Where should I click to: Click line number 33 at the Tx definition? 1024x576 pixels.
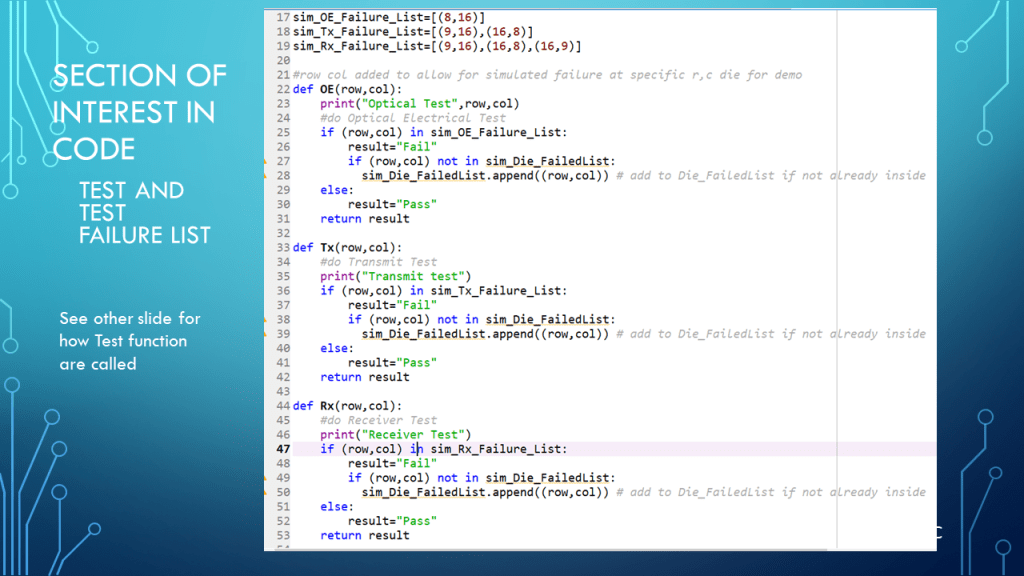[282, 247]
